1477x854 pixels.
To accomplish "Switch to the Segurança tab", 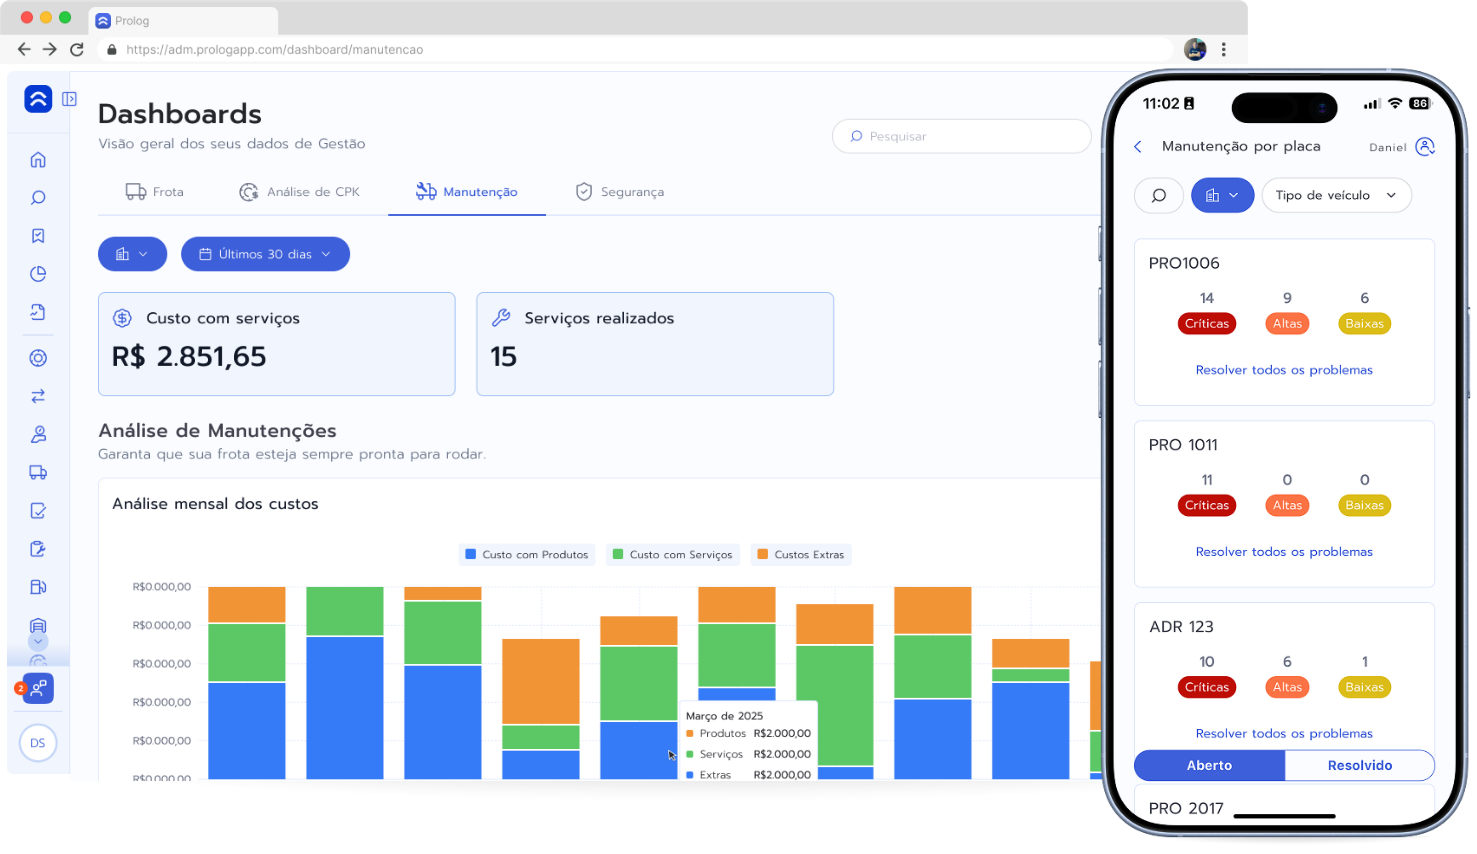I will point(620,192).
